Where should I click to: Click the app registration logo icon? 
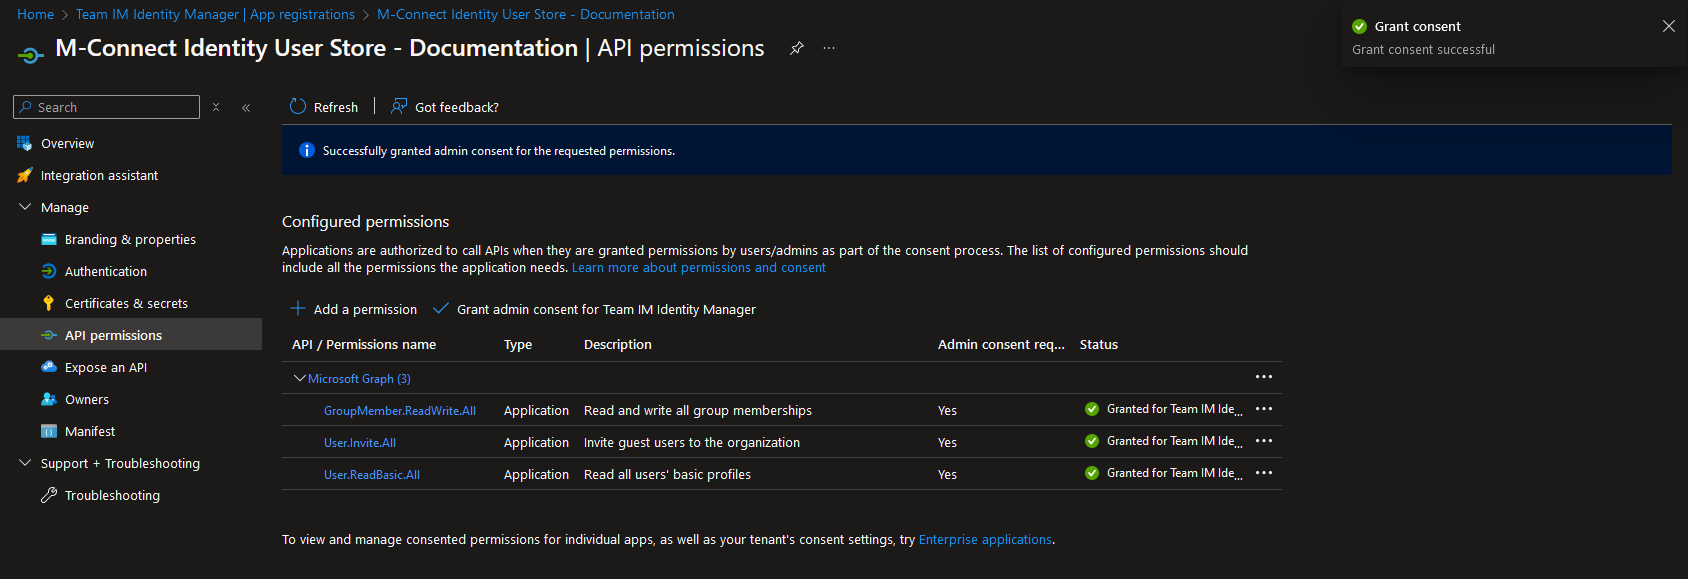tap(31, 55)
